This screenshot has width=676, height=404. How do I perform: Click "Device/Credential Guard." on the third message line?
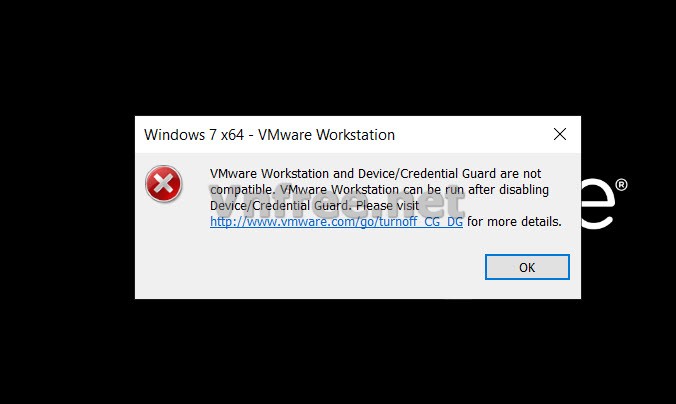(281, 206)
